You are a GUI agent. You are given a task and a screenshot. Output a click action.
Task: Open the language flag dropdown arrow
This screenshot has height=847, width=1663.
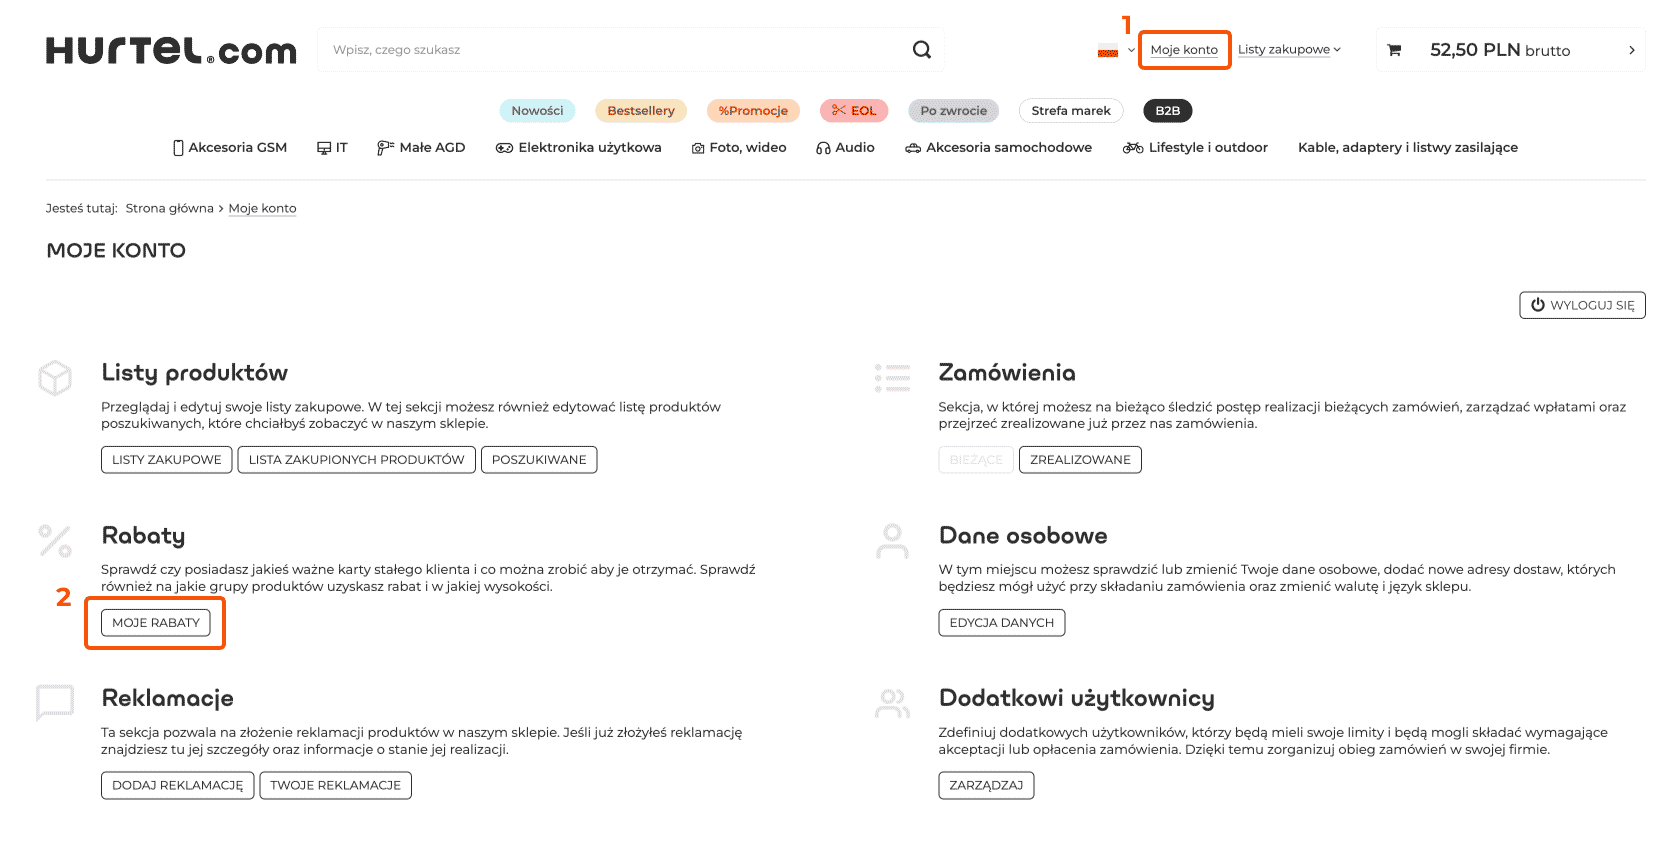pyautogui.click(x=1131, y=50)
